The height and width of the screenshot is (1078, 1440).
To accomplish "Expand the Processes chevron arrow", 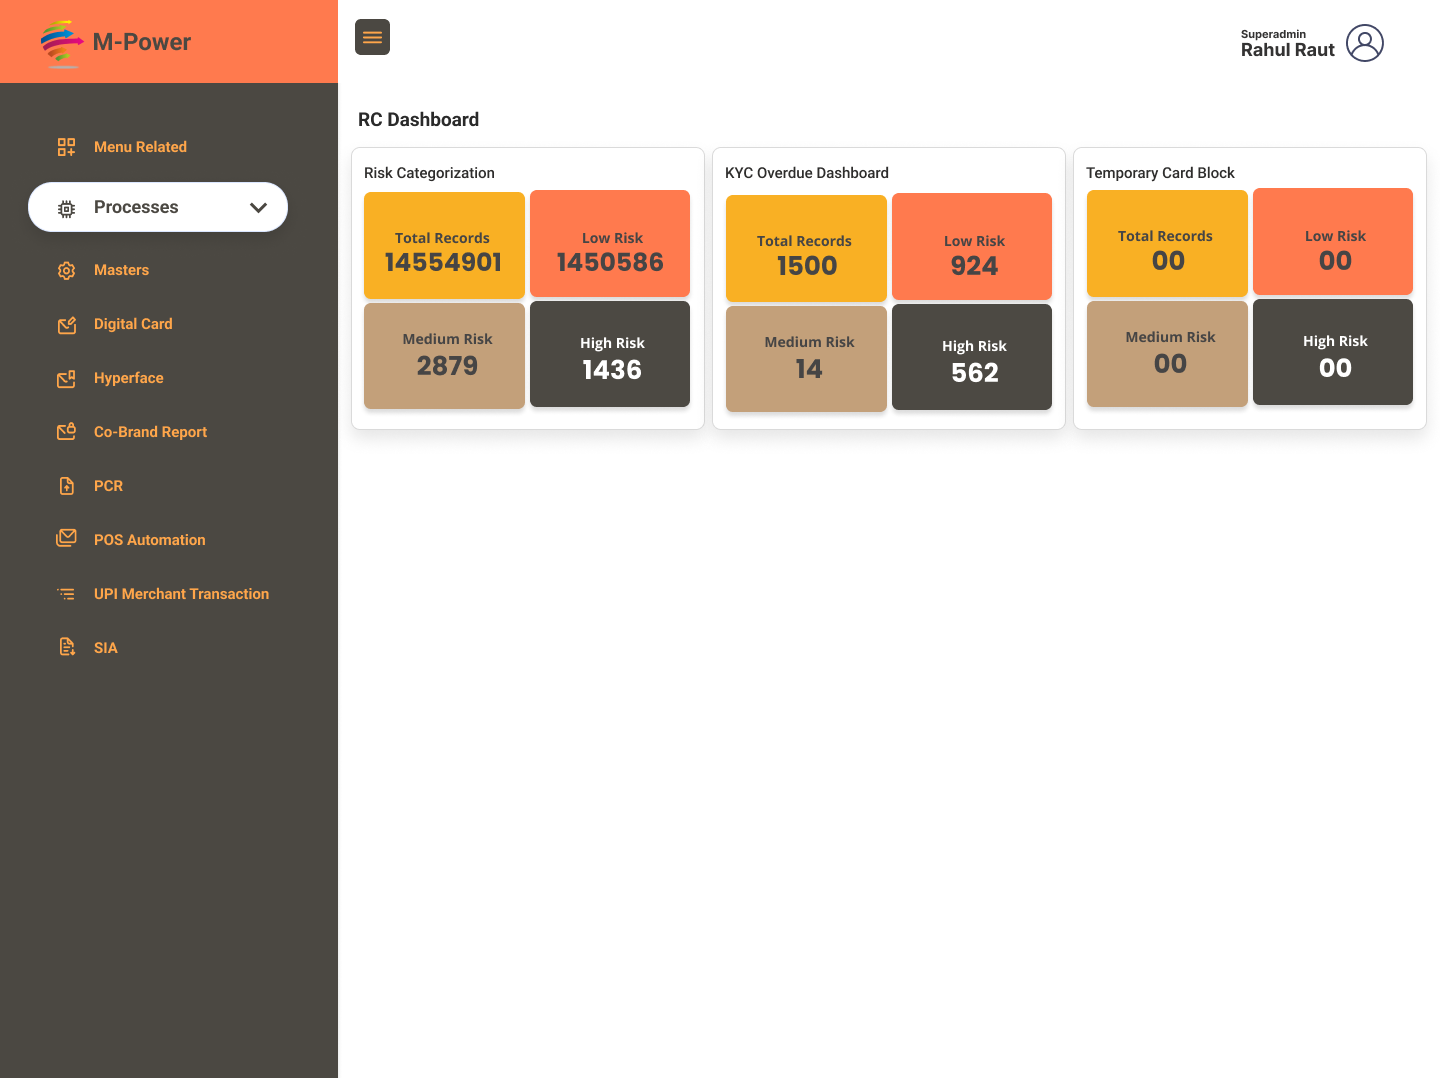I will pyautogui.click(x=258, y=208).
